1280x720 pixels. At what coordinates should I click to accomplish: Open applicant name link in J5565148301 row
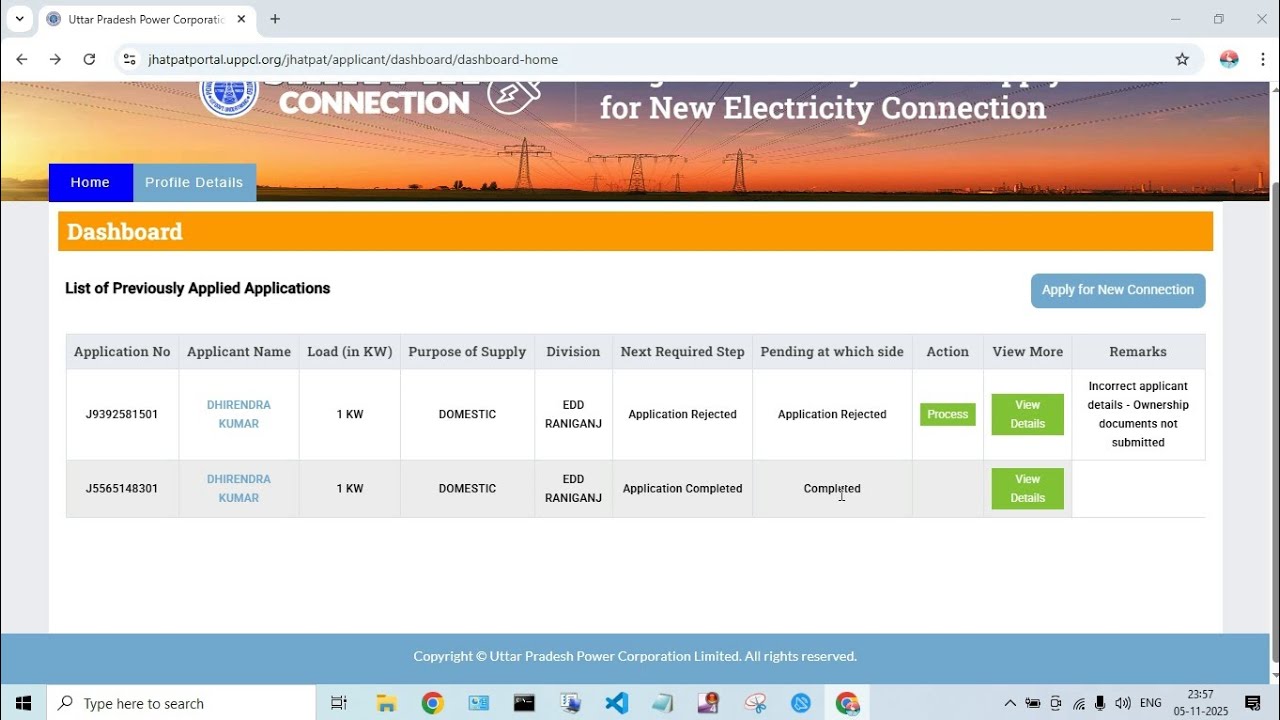click(238, 488)
